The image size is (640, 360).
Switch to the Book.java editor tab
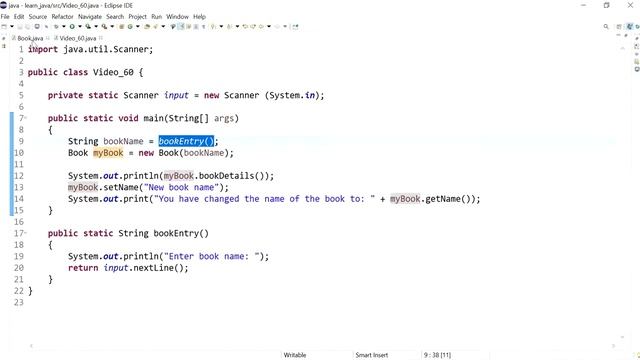pos(30,38)
